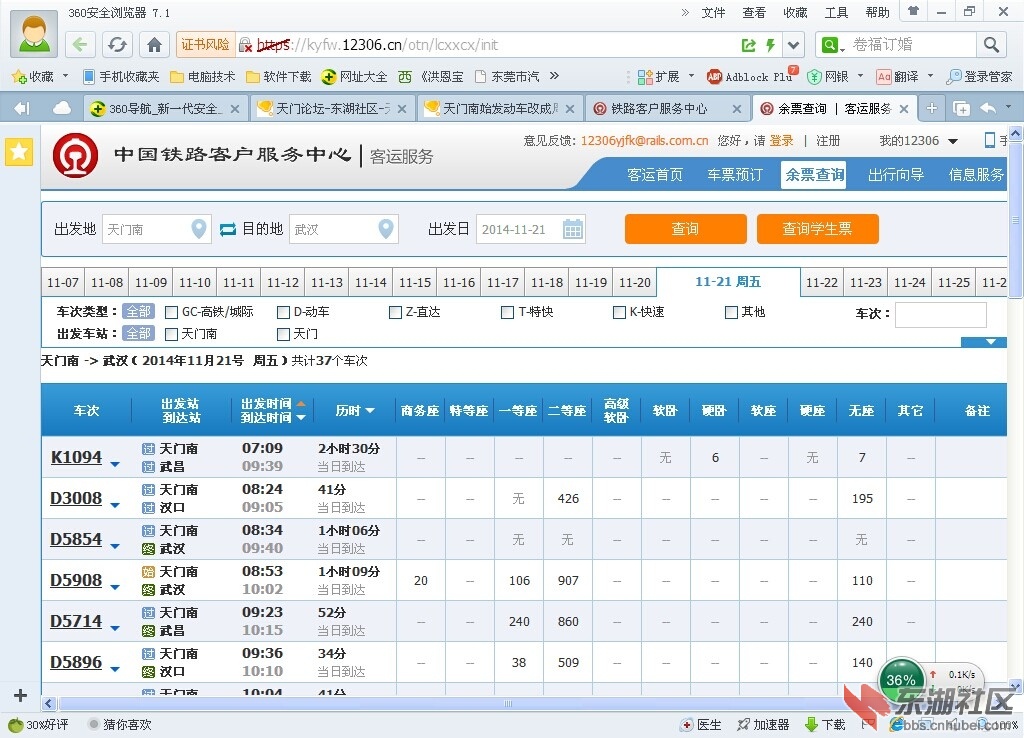Check the GC-高铁/城际 filter
1024x738 pixels.
coord(172,312)
